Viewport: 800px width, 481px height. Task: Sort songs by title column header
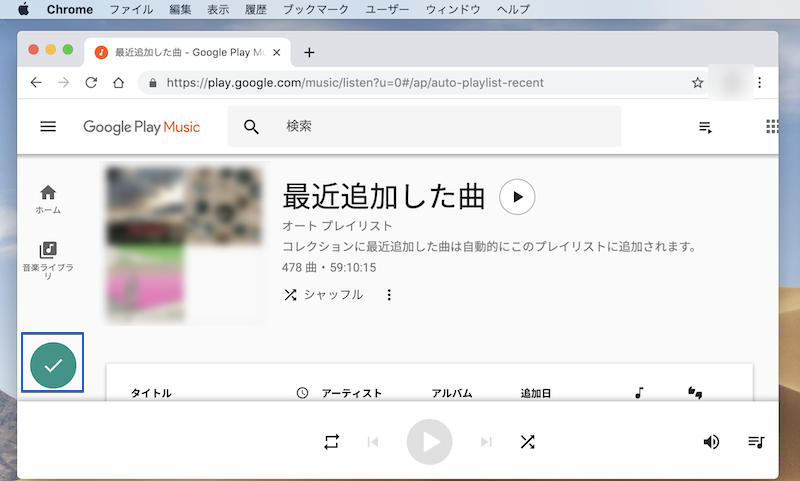point(151,394)
